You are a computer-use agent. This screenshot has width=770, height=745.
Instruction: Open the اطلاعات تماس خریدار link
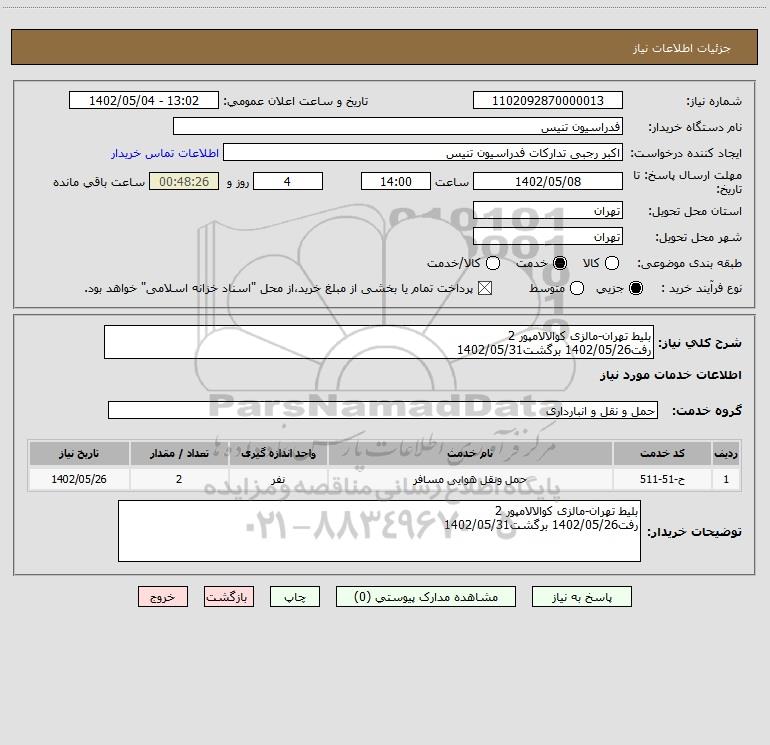point(165,153)
